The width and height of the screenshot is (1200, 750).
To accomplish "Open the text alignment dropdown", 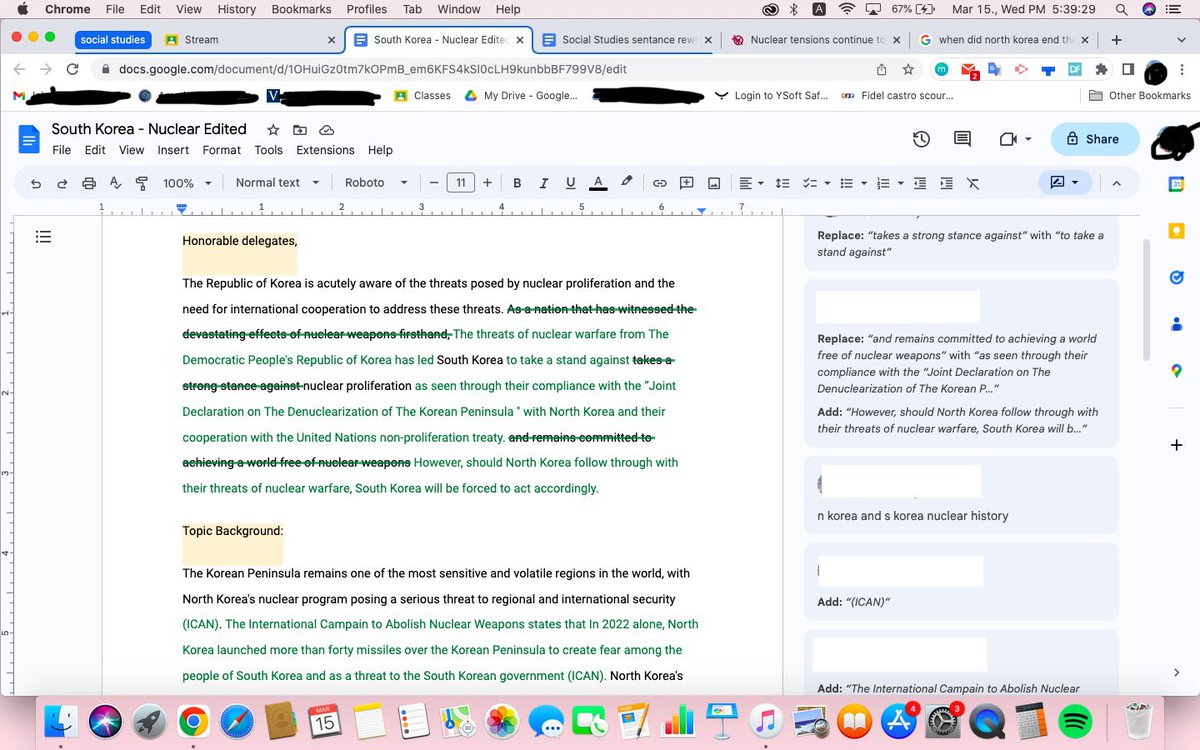I will [x=749, y=183].
